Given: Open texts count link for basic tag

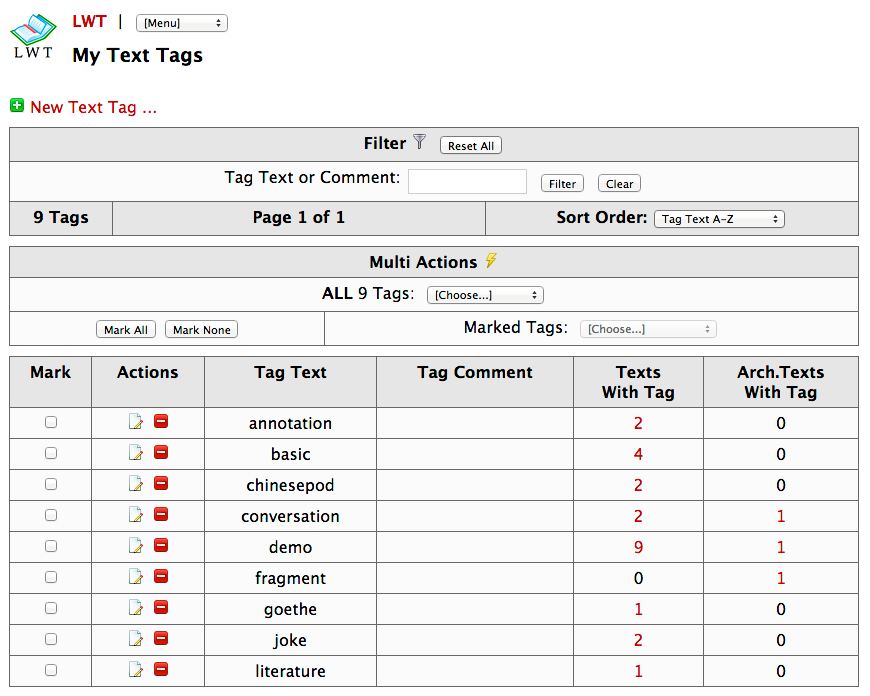Looking at the screenshot, I should (638, 454).
